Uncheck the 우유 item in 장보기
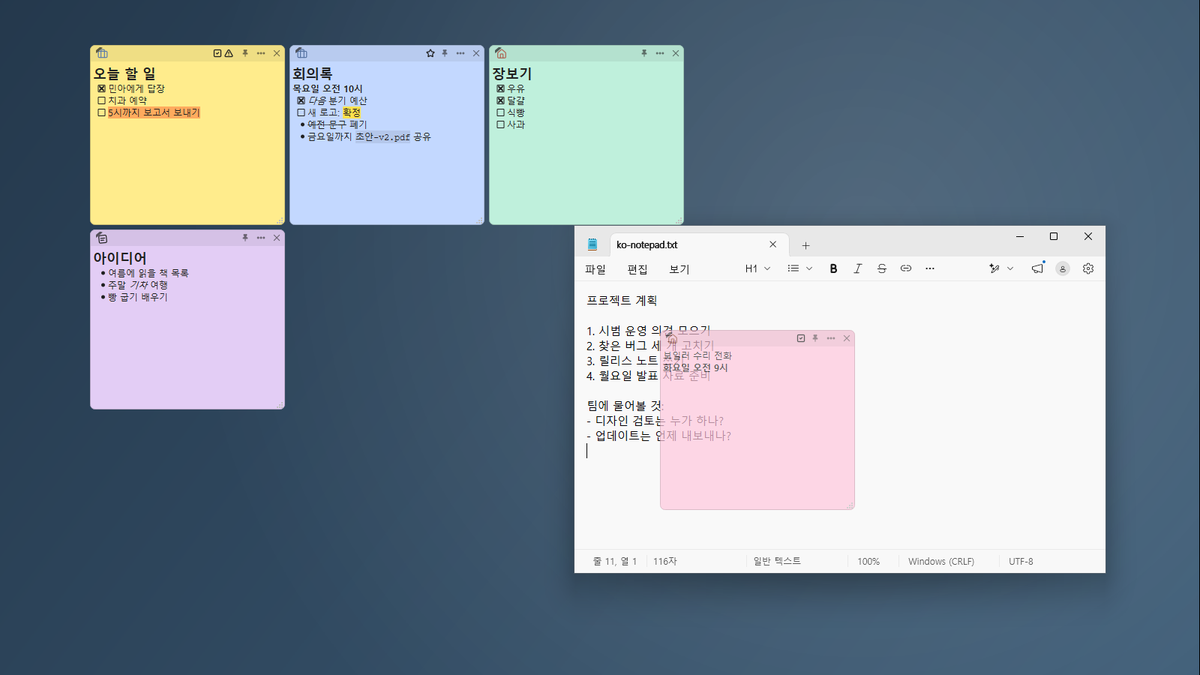Image resolution: width=1200 pixels, height=675 pixels. (x=501, y=89)
